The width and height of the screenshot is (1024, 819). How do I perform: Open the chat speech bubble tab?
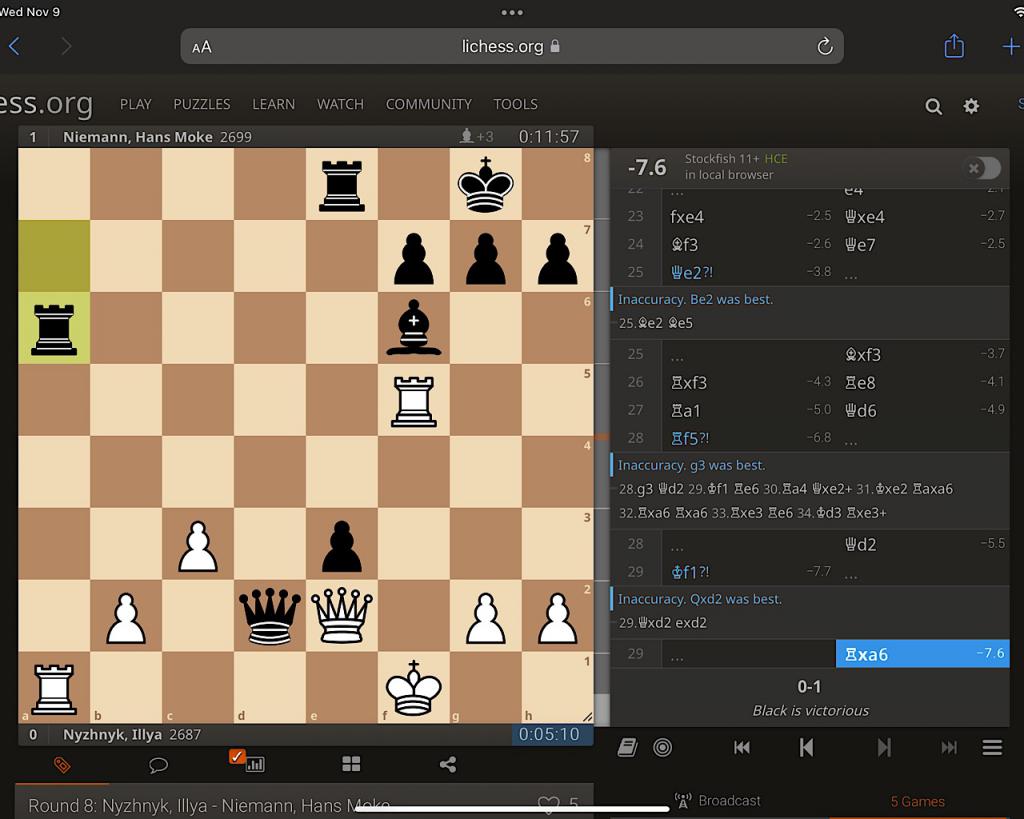coord(158,764)
